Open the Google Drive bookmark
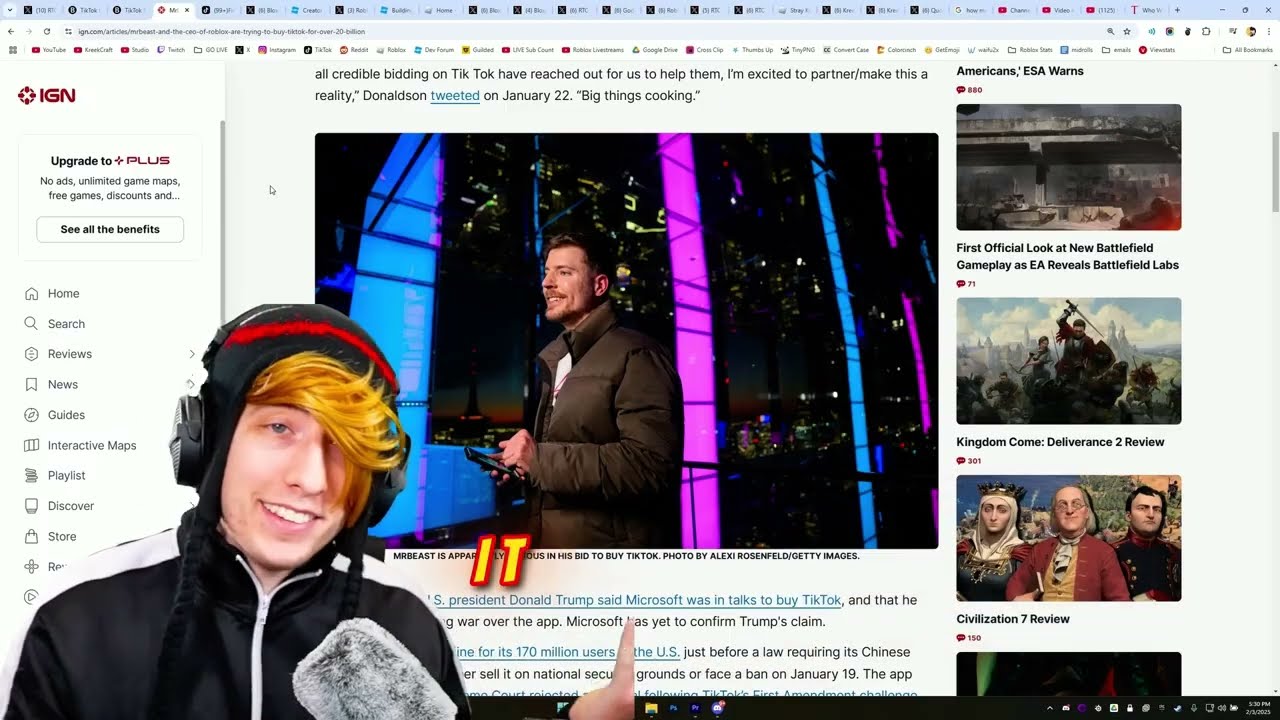 654,49
